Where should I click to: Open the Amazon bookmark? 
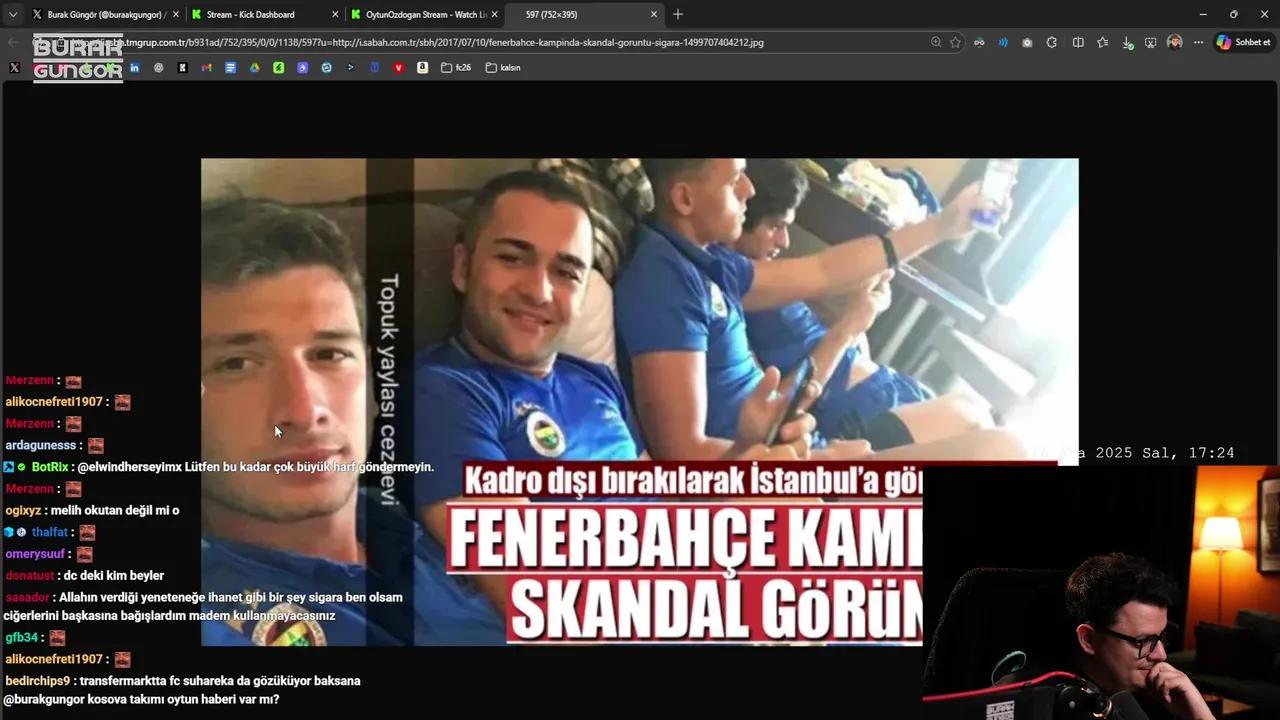tap(423, 67)
